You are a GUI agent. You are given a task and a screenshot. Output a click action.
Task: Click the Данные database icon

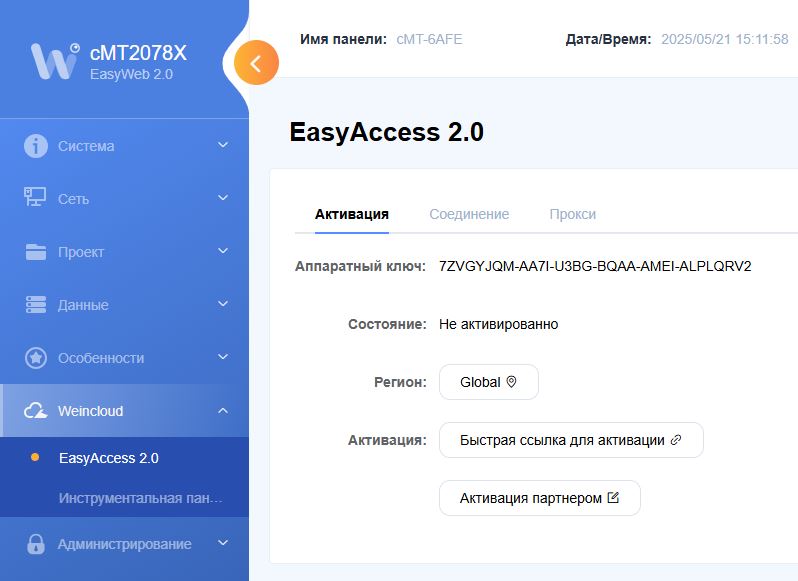coord(36,305)
